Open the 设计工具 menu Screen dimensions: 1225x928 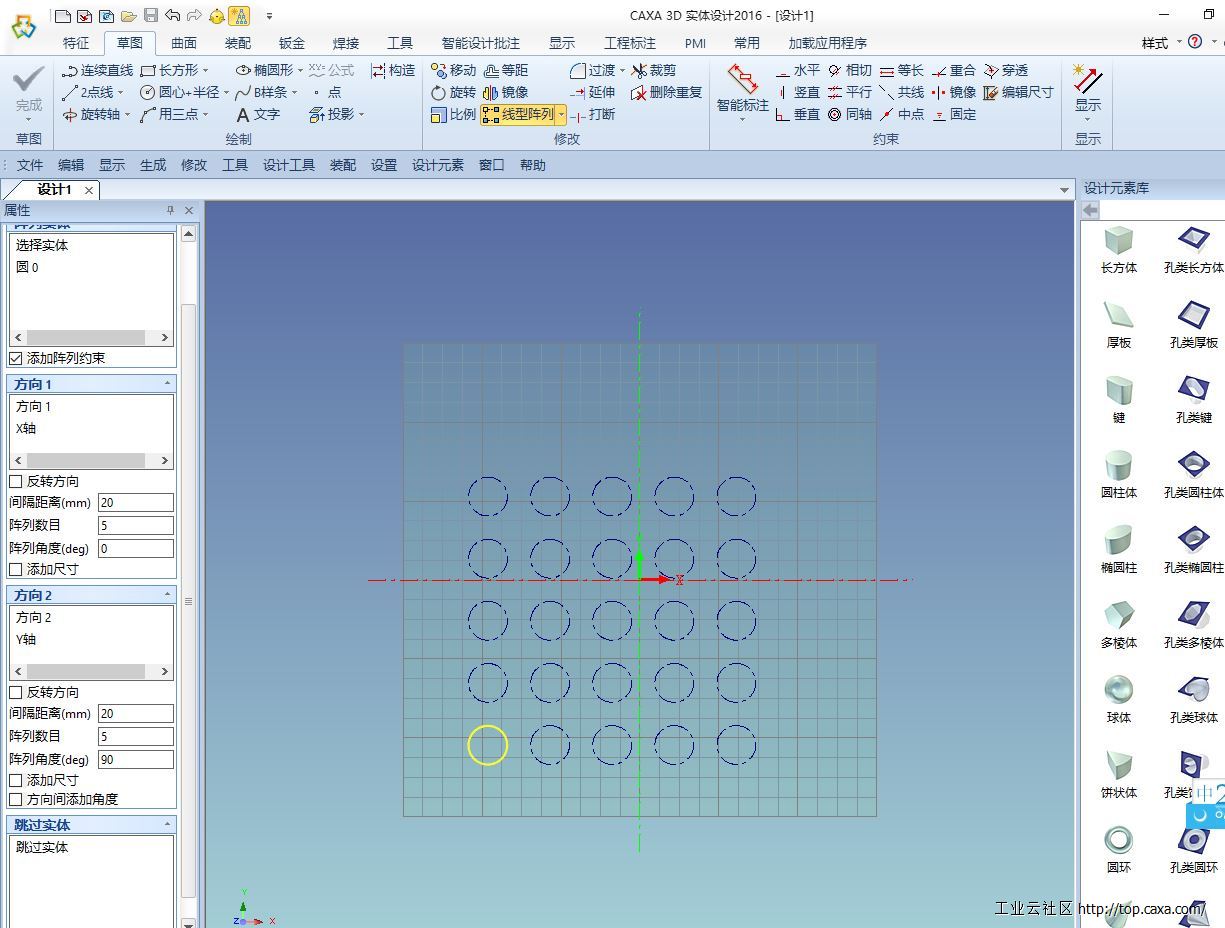pyautogui.click(x=288, y=165)
